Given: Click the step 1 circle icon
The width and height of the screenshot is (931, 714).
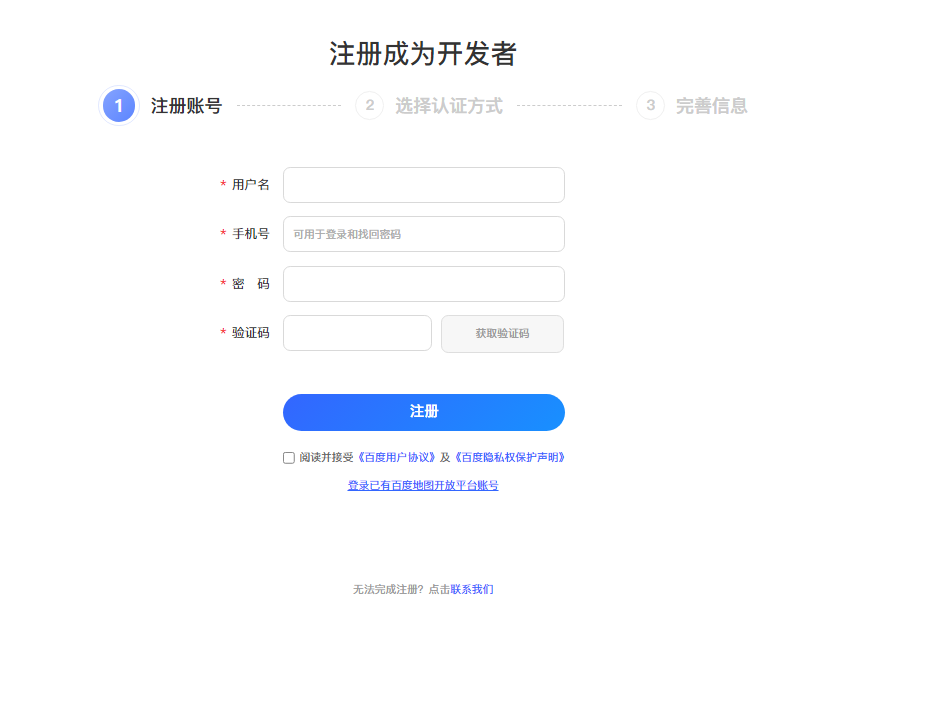Looking at the screenshot, I should (x=119, y=106).
